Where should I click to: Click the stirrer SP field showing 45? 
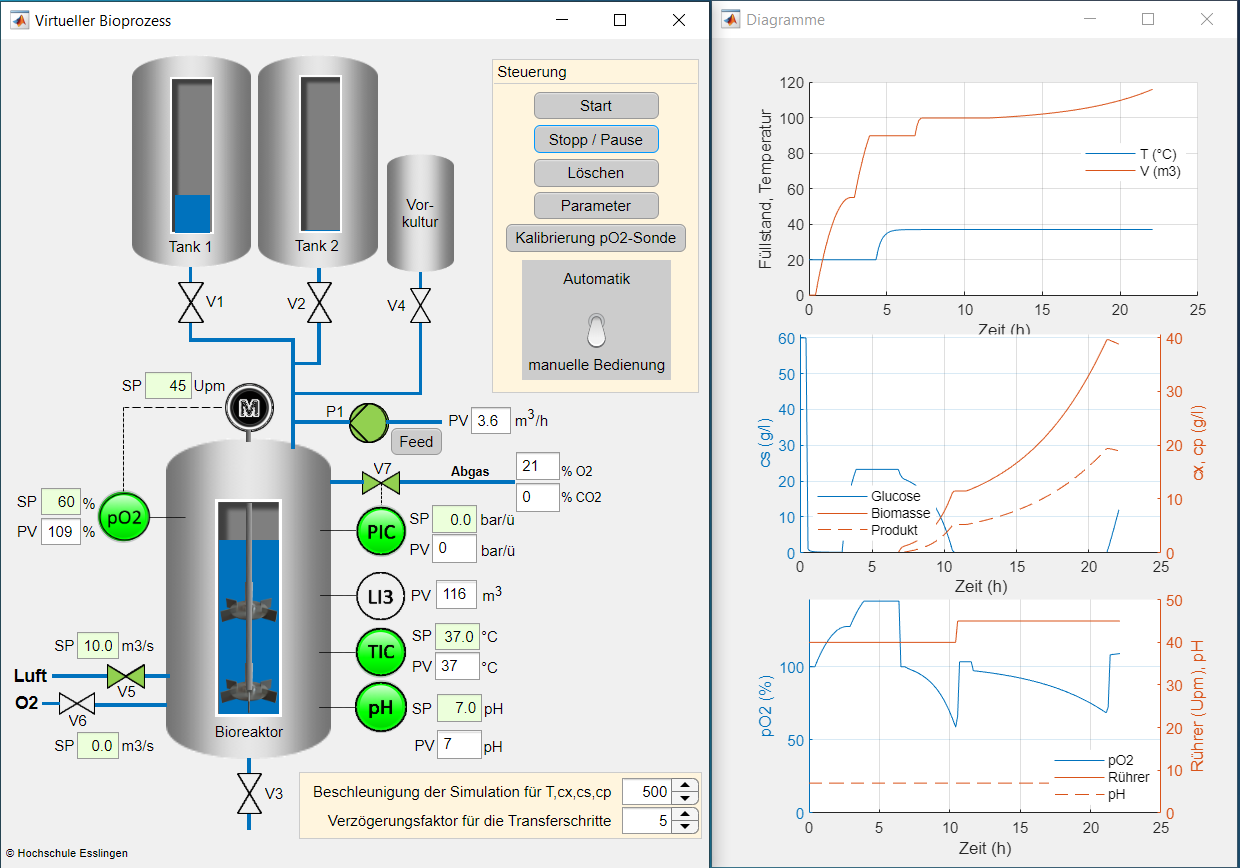(168, 386)
